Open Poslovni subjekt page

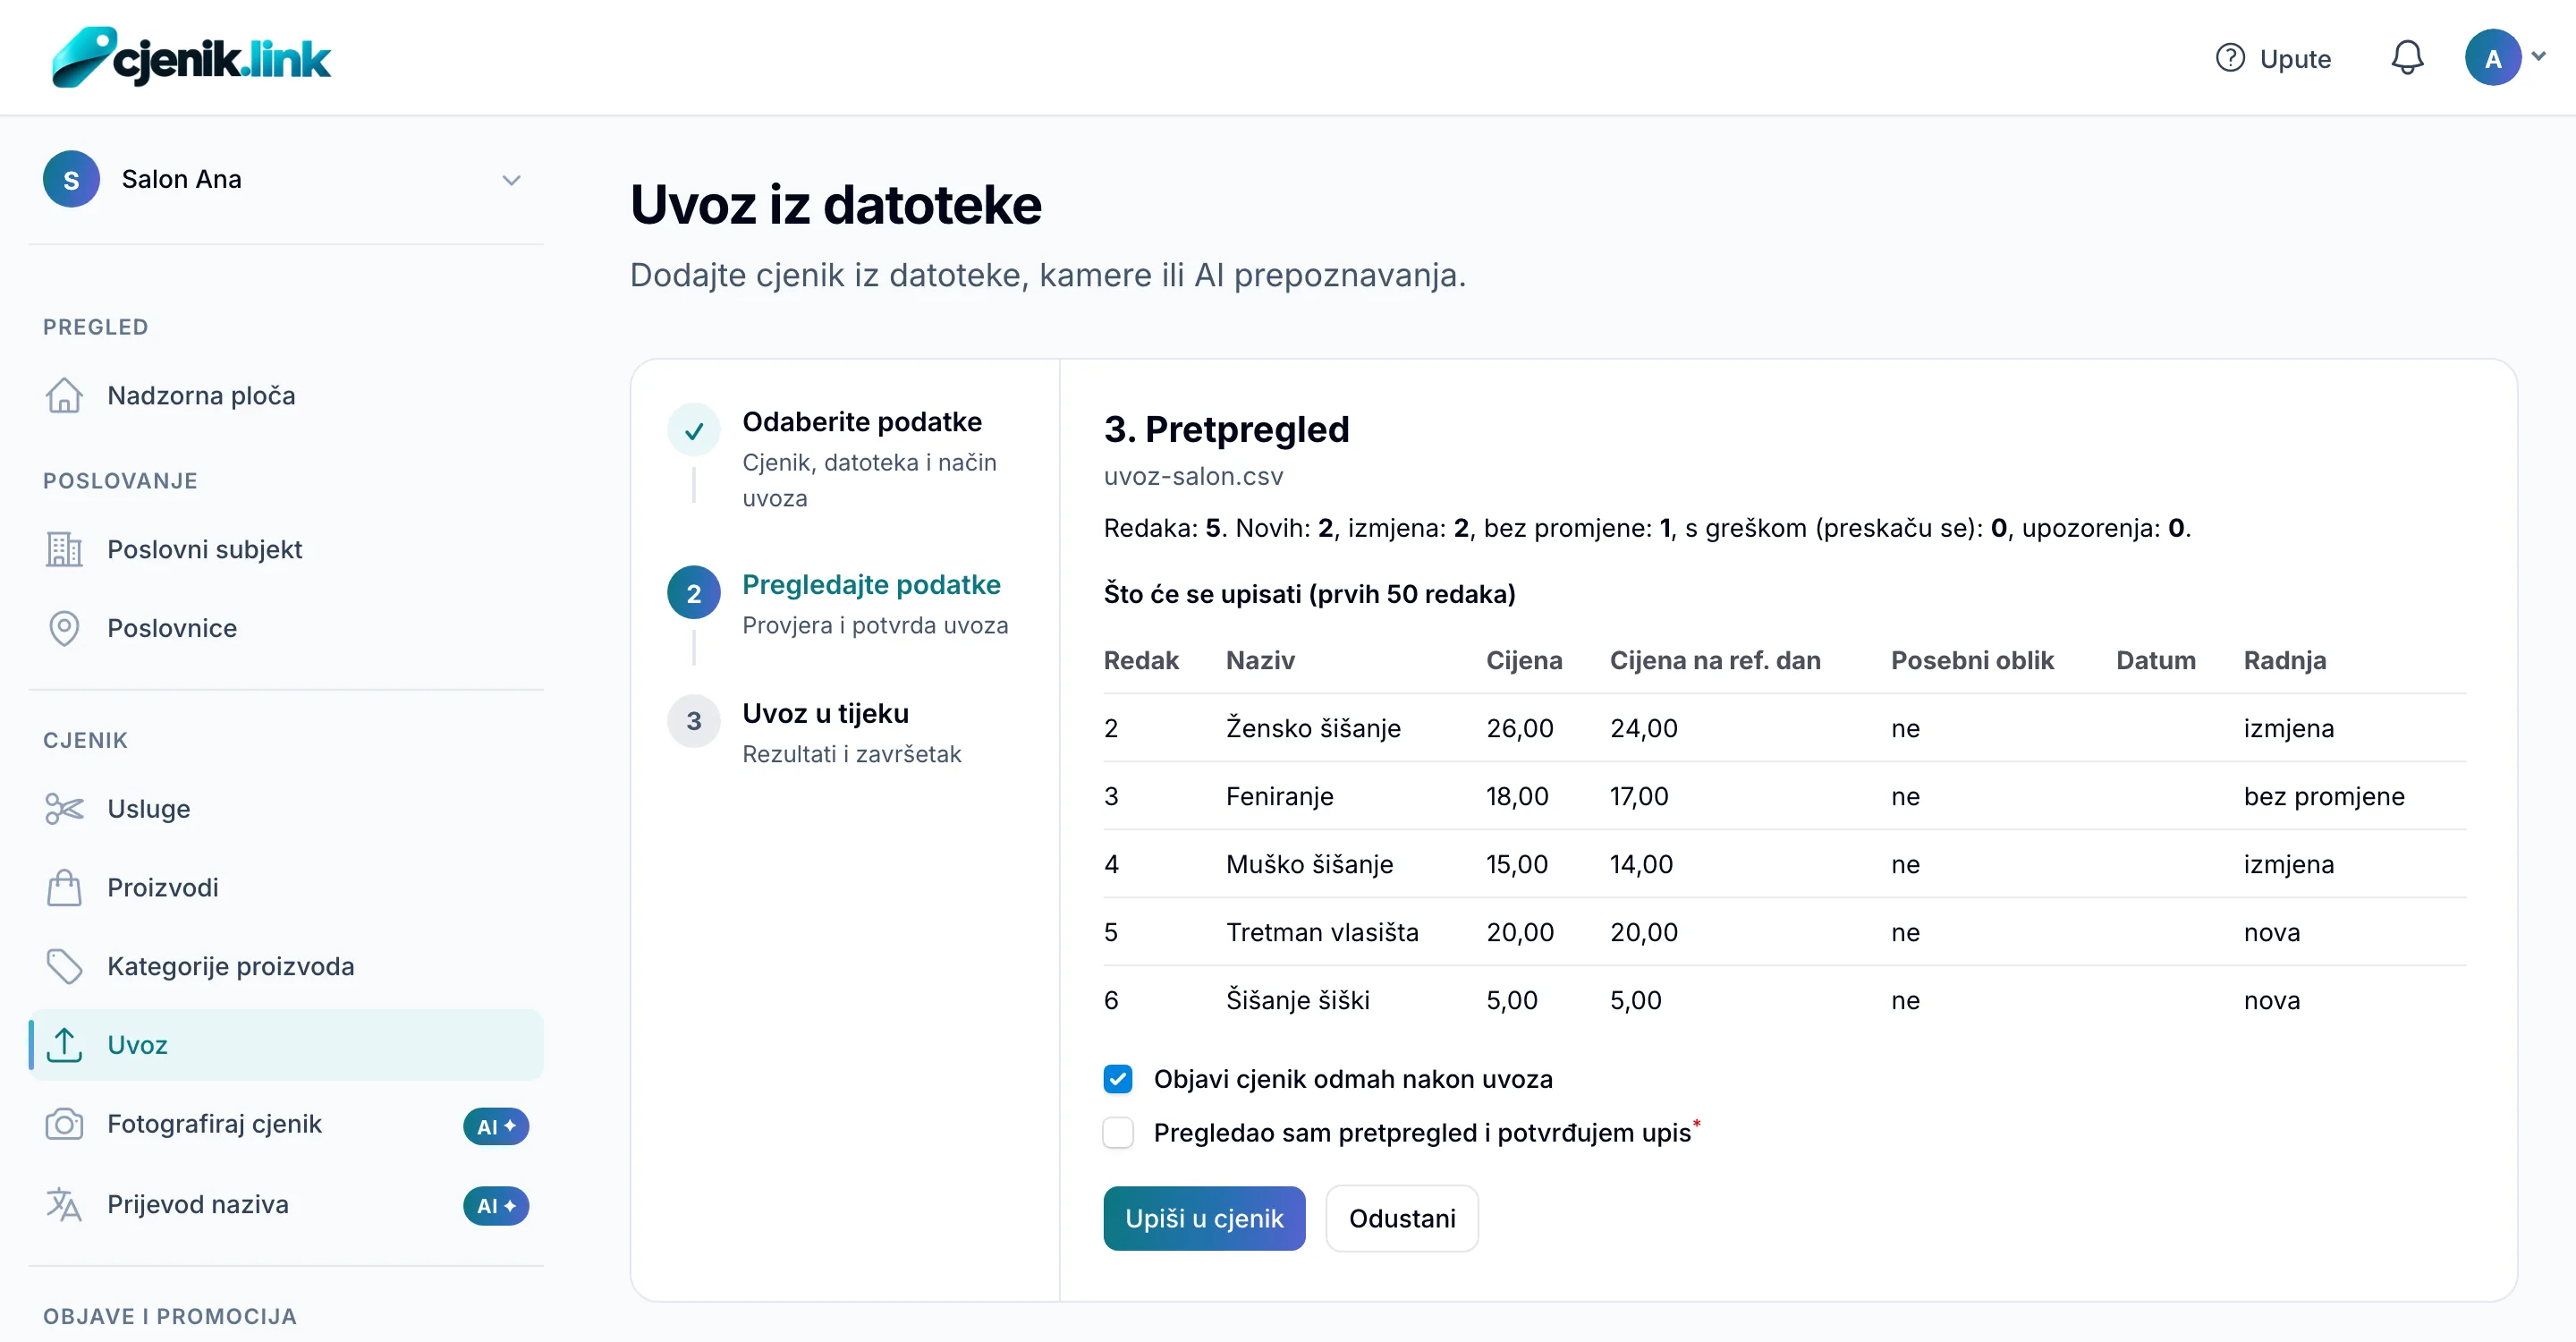(286, 549)
